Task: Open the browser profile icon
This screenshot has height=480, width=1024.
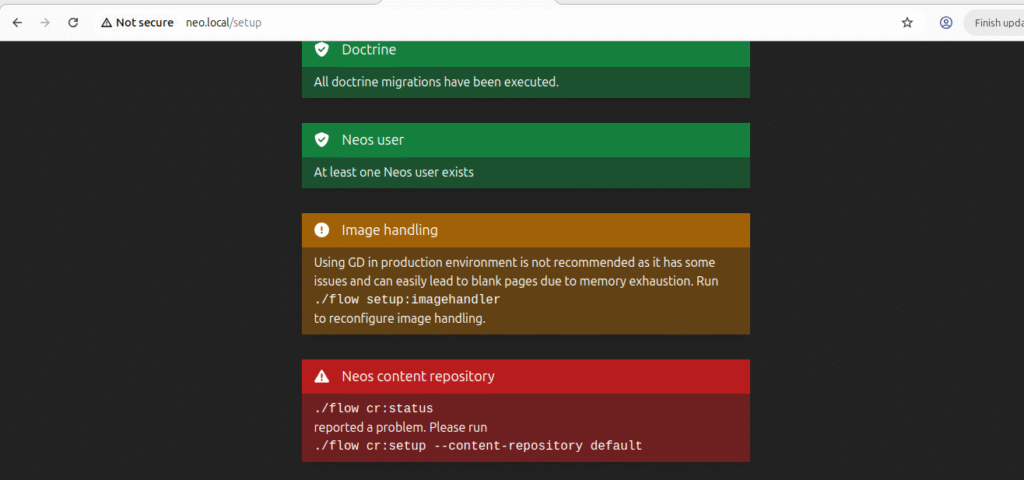Action: (946, 22)
